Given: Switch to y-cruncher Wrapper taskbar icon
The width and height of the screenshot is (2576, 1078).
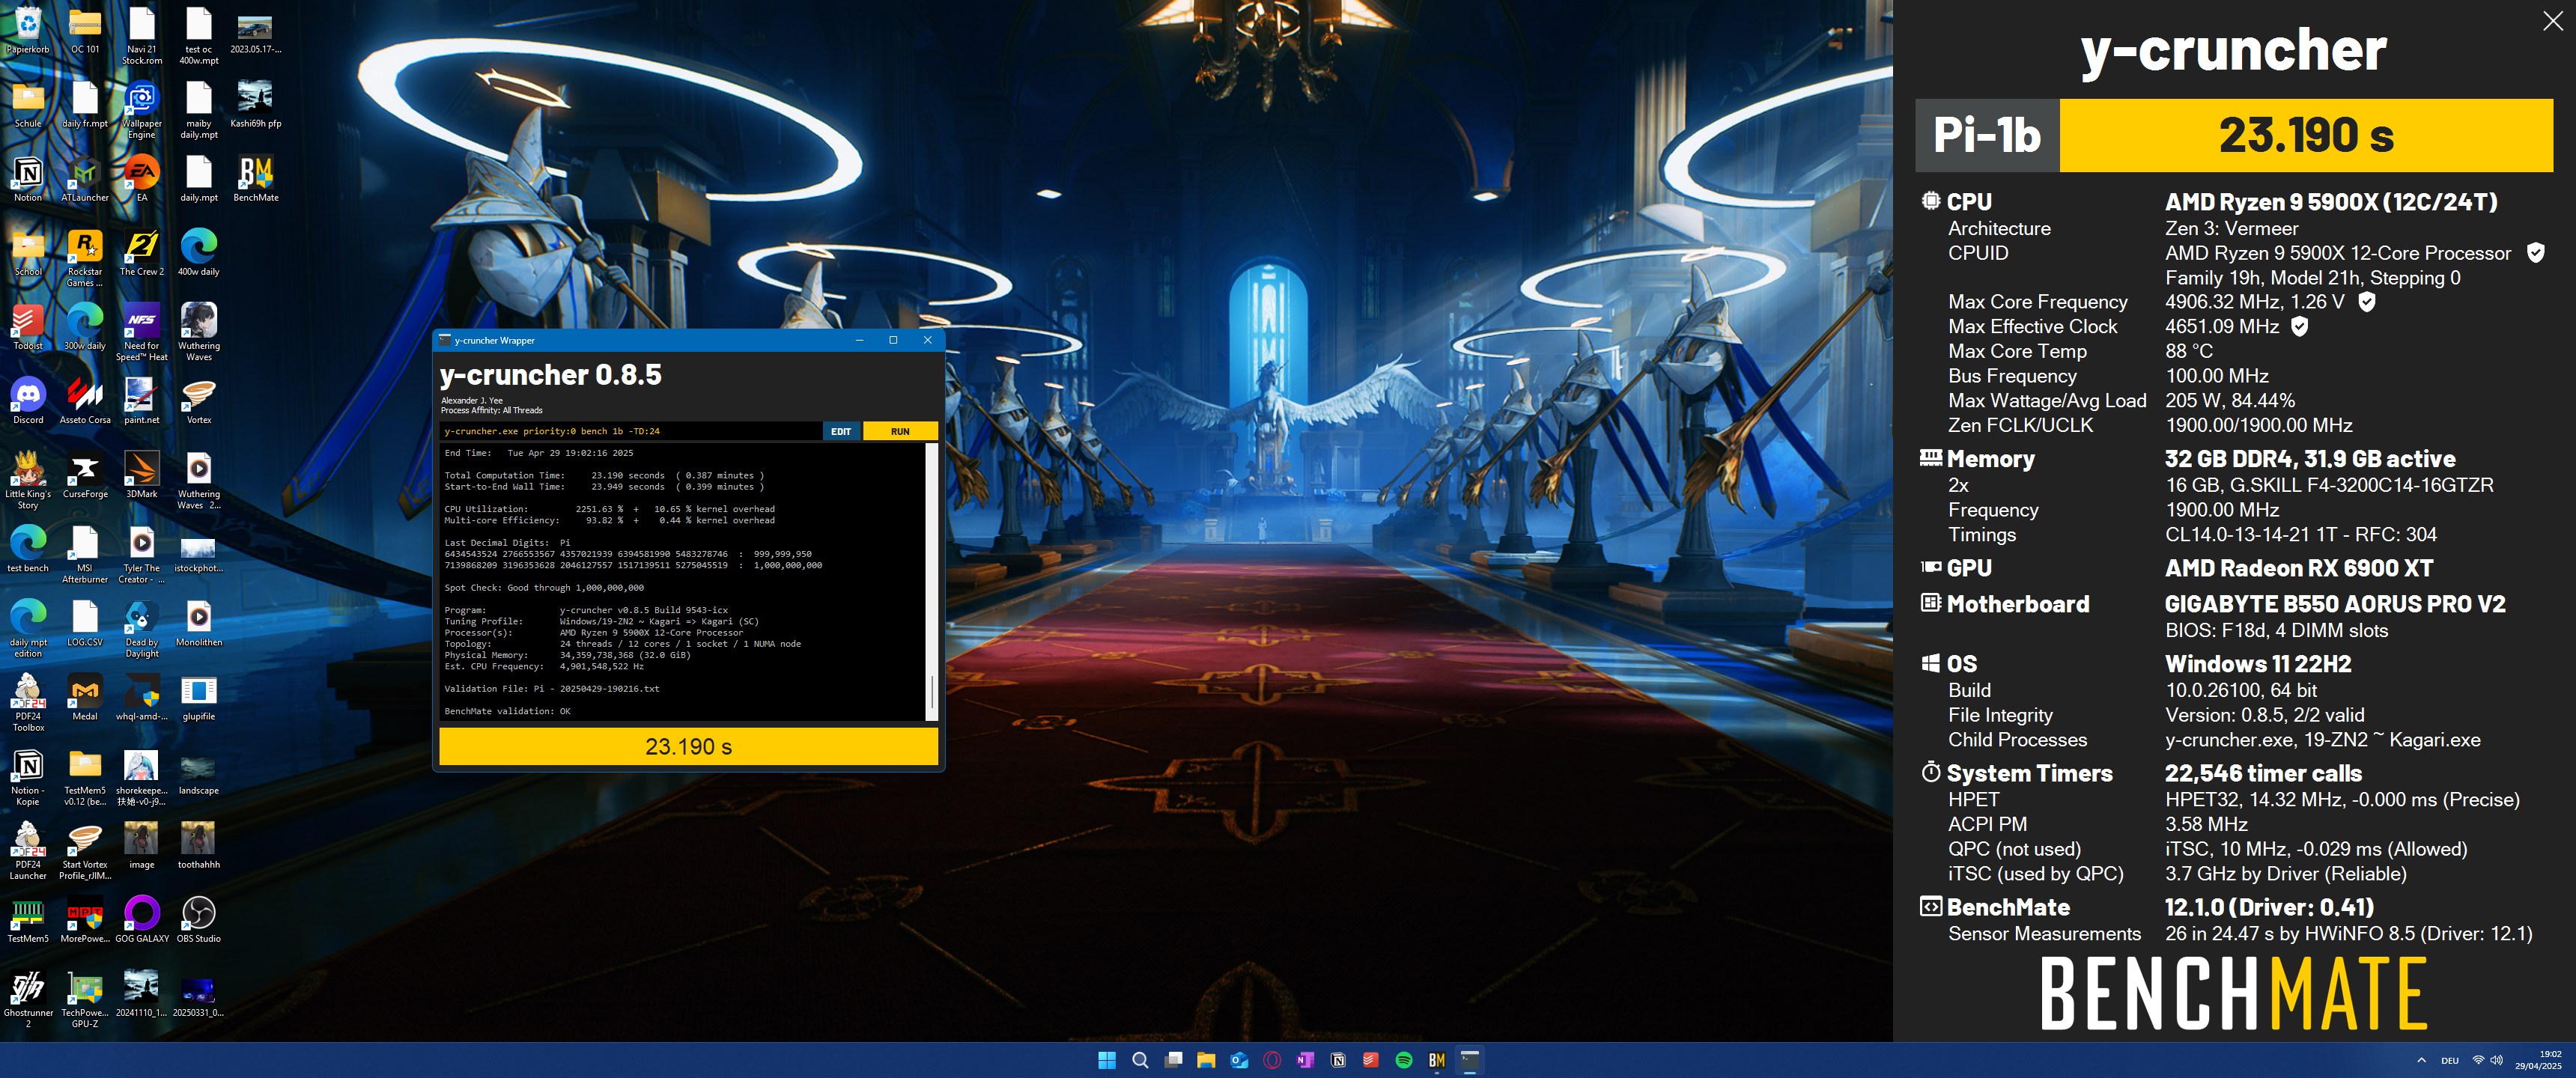Looking at the screenshot, I should (1470, 1060).
